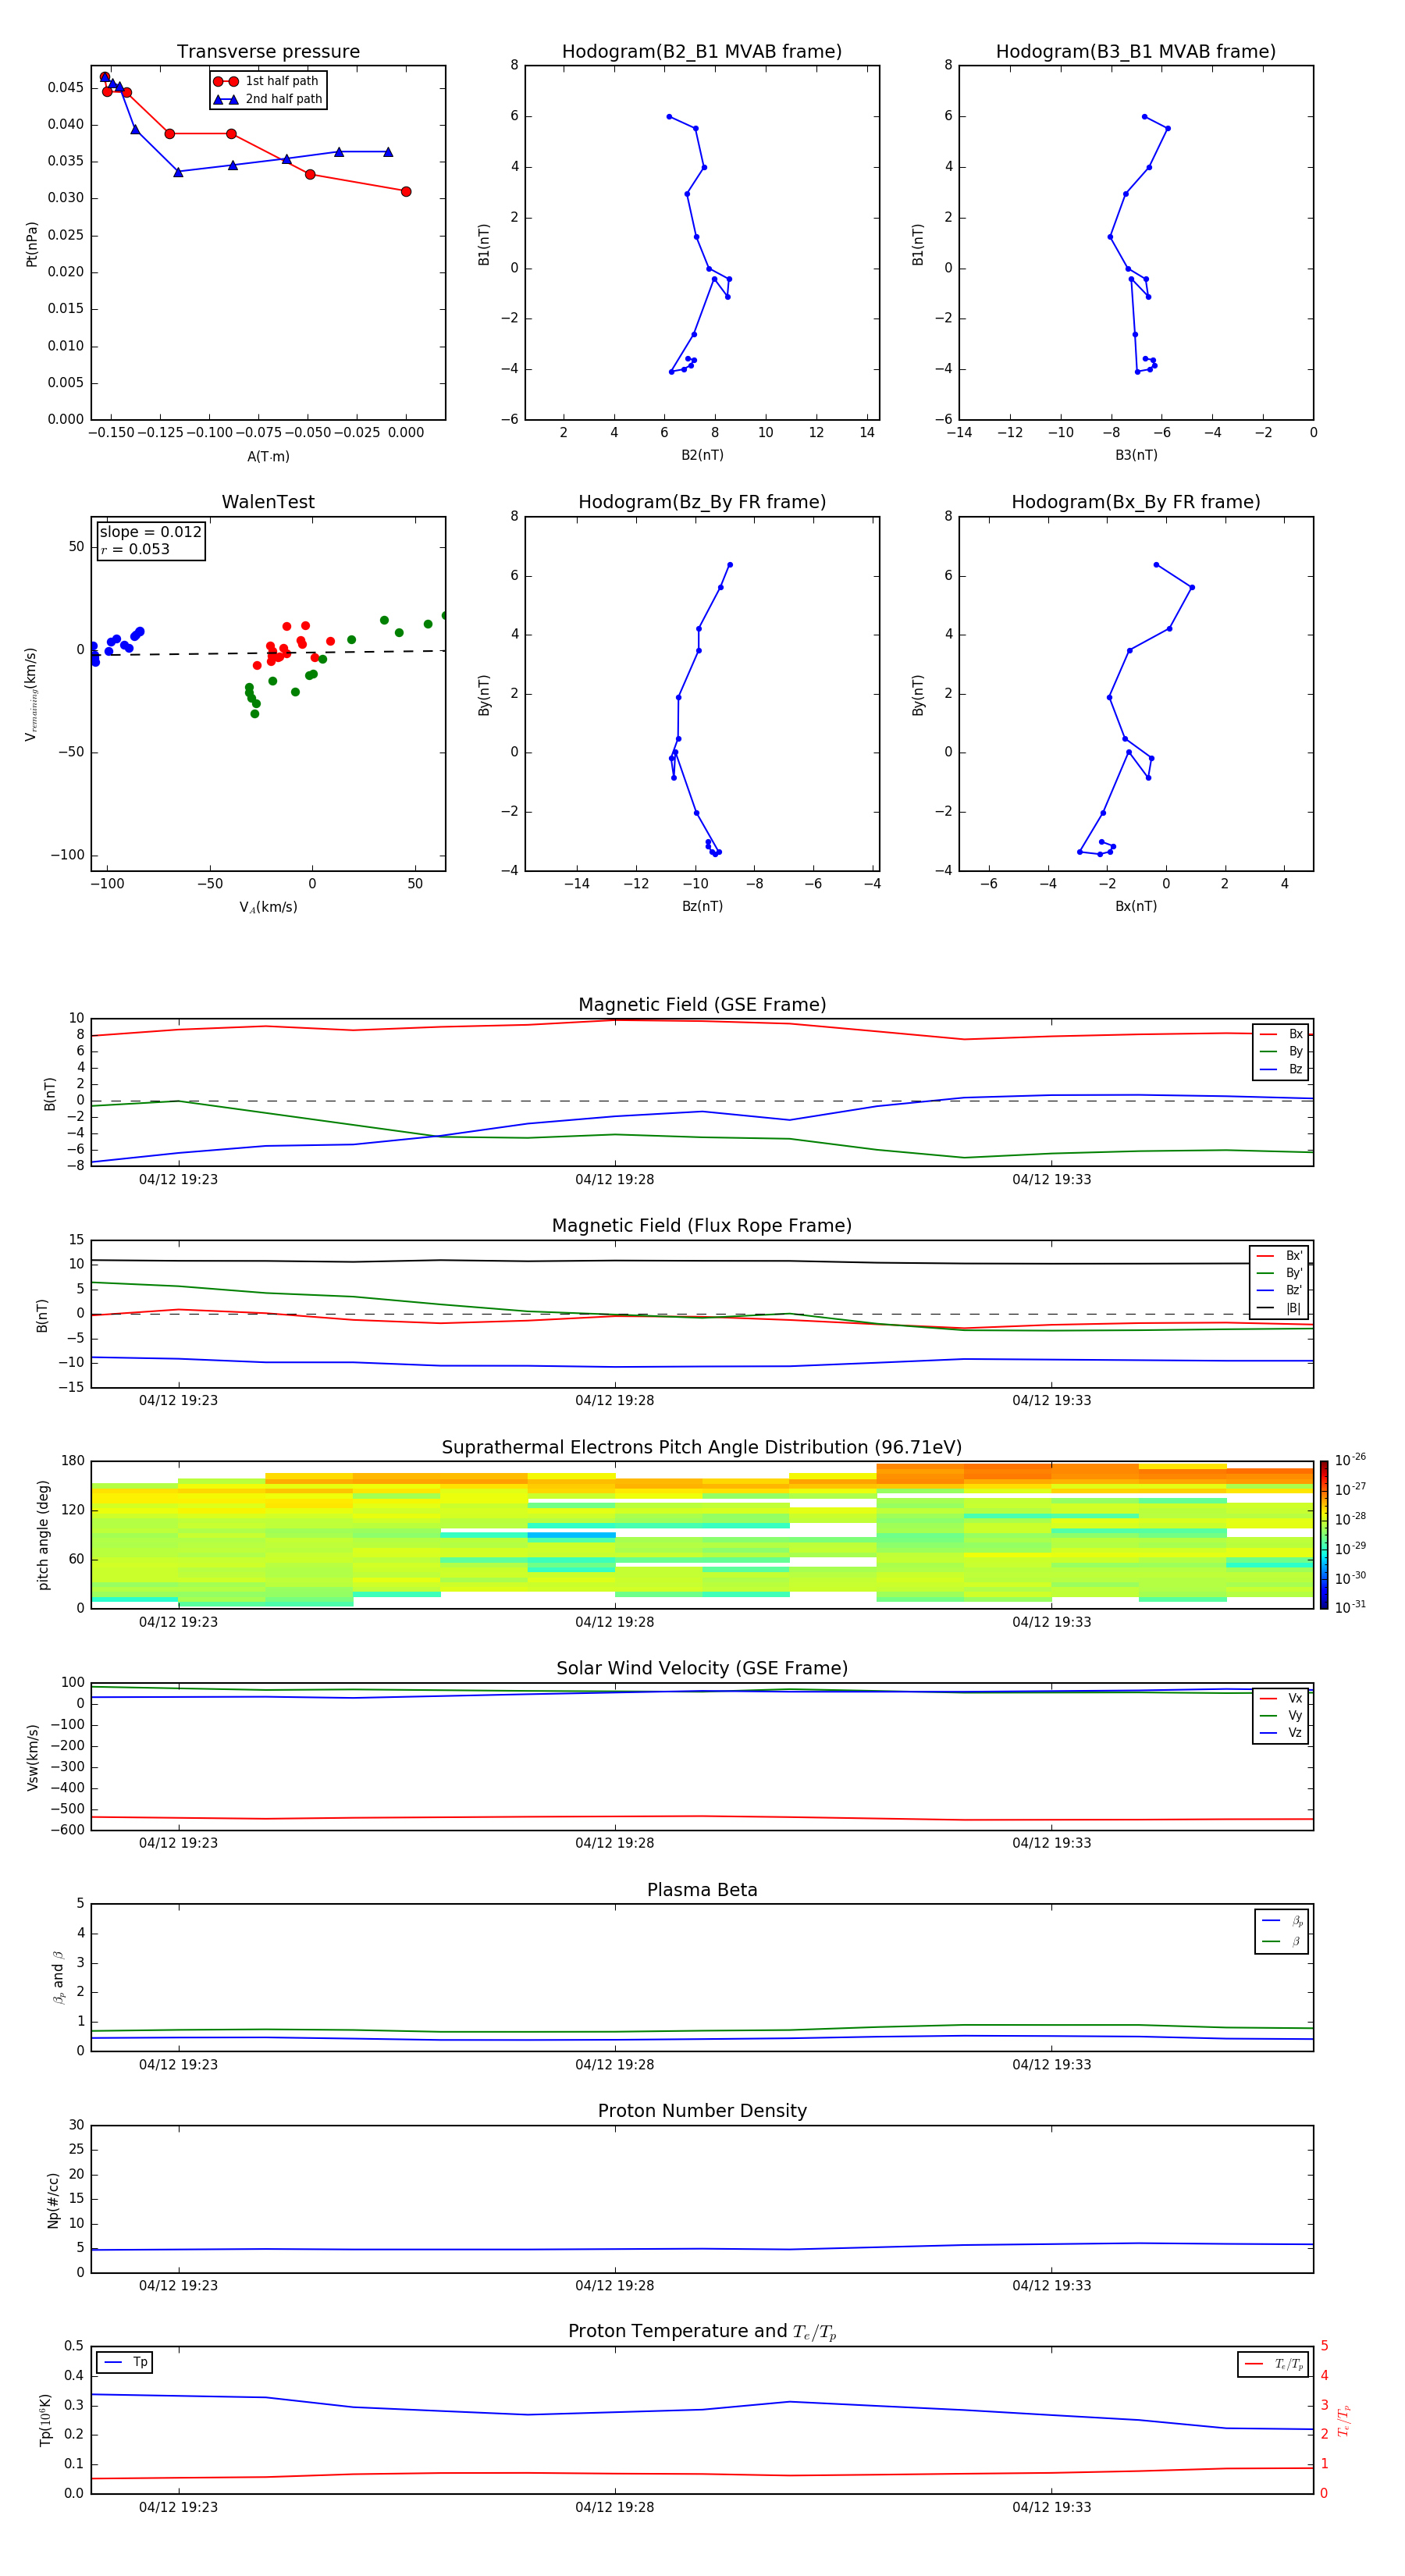Click the Hodogram(B3_B1 MVAB frame) title
This screenshot has height=2576, width=1405.
click(x=1136, y=52)
